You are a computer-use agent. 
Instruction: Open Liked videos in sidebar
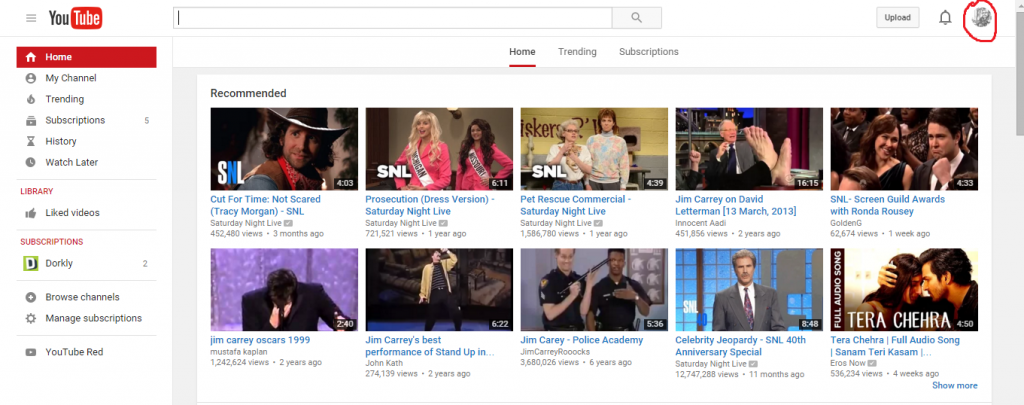(86, 213)
